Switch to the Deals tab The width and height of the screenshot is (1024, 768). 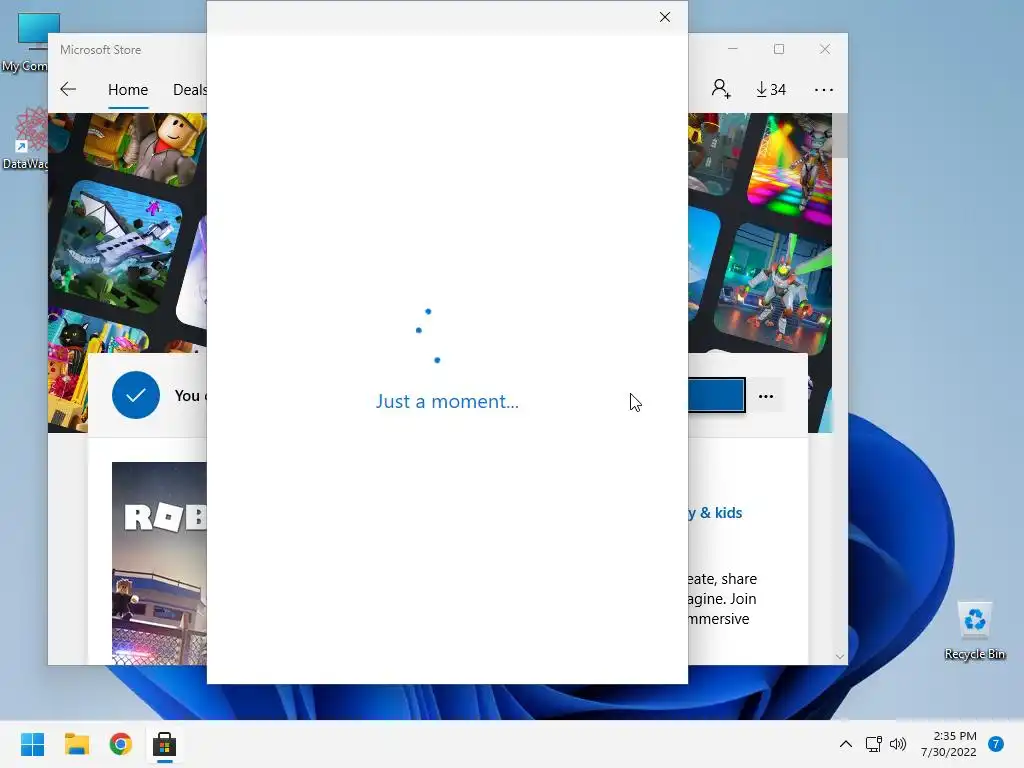(189, 89)
